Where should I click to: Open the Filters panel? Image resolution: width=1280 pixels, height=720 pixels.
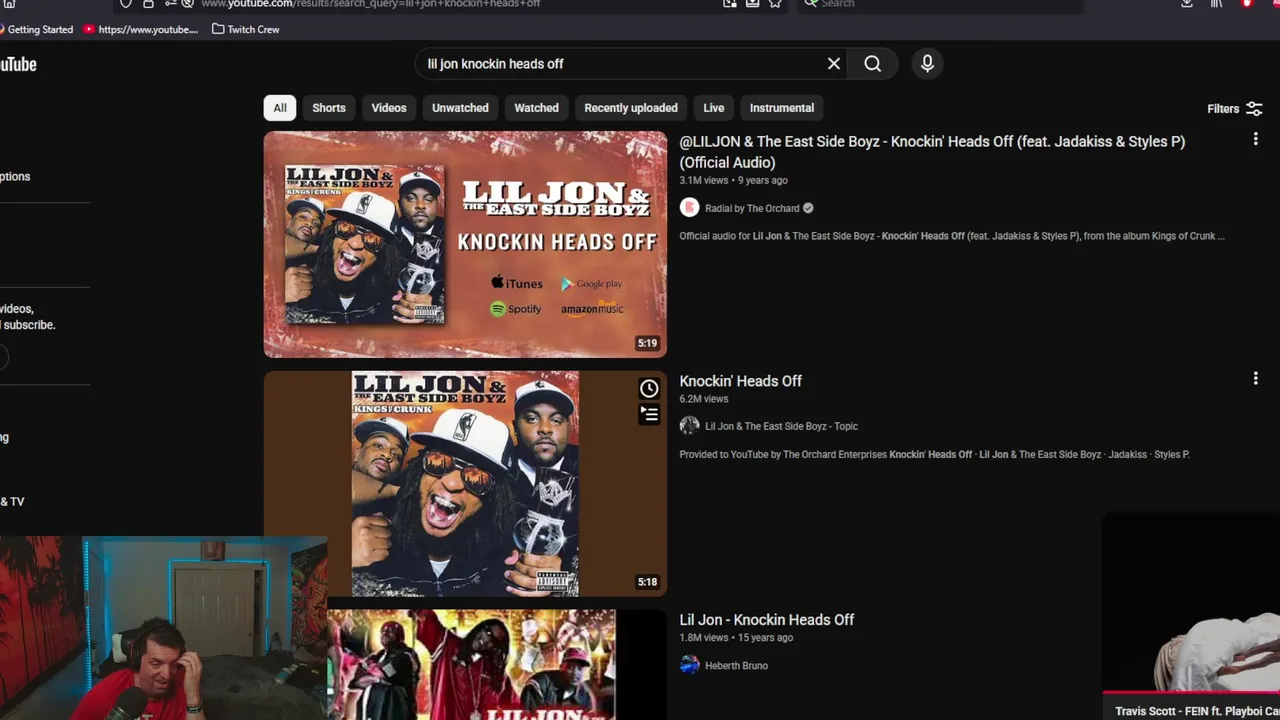pyautogui.click(x=1234, y=109)
